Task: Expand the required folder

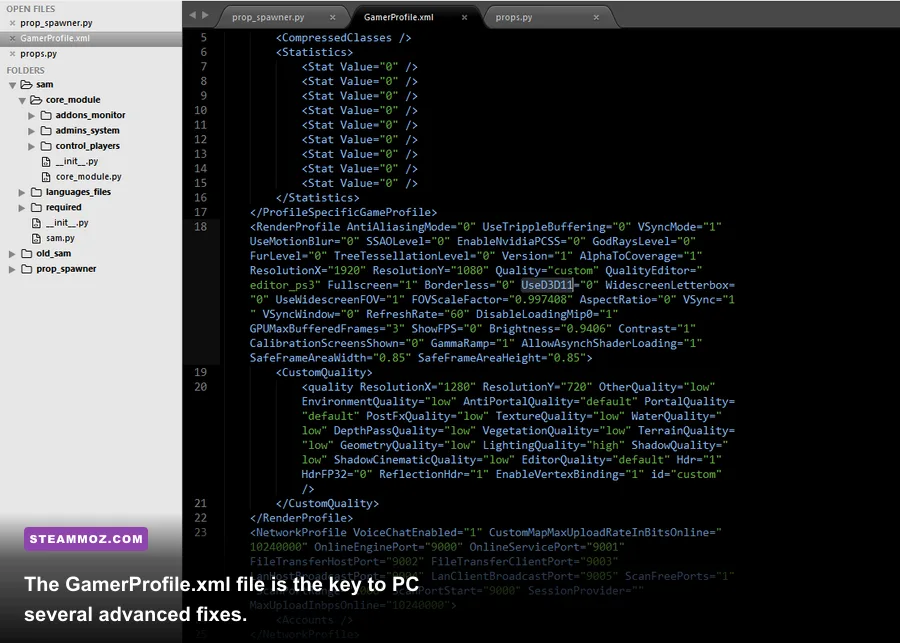Action: 22,208
